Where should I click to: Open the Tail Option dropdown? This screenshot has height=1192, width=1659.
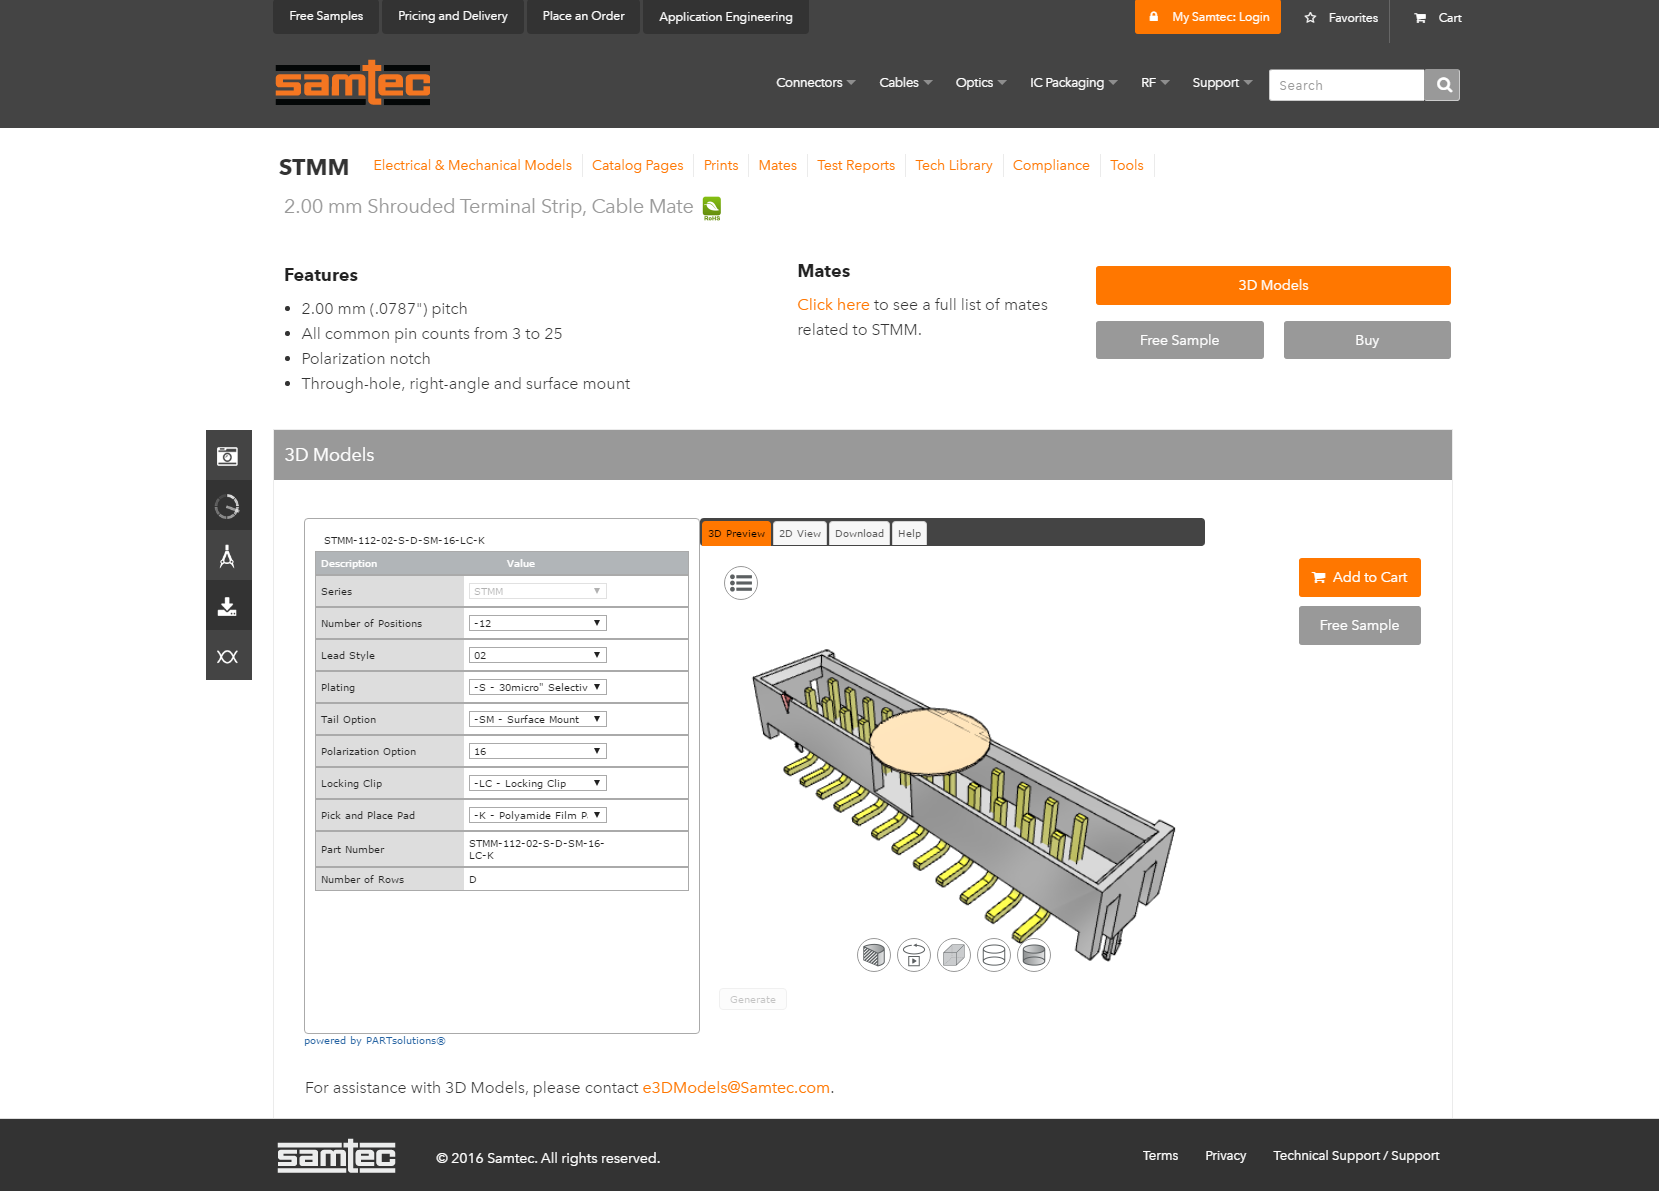click(x=538, y=719)
